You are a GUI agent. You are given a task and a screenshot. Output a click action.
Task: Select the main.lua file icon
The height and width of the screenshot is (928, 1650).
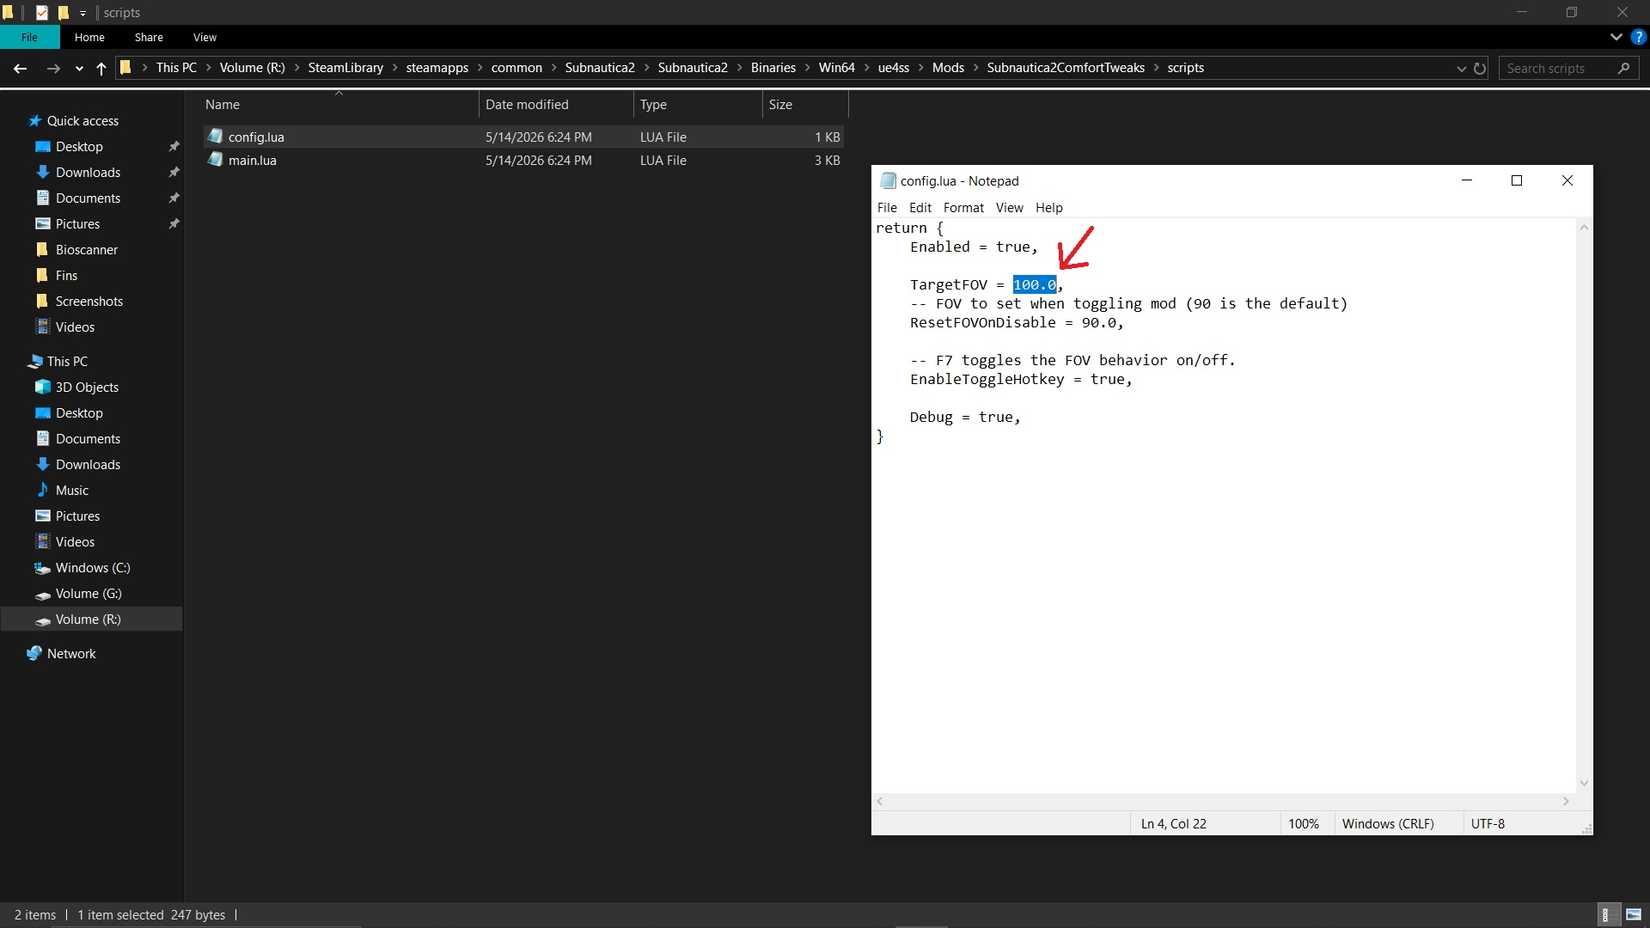point(214,160)
